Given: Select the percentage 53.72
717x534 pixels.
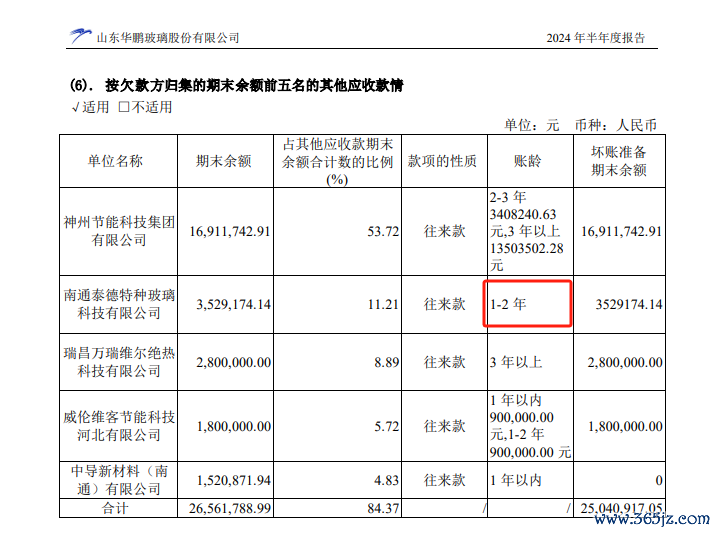Looking at the screenshot, I should [x=383, y=231].
